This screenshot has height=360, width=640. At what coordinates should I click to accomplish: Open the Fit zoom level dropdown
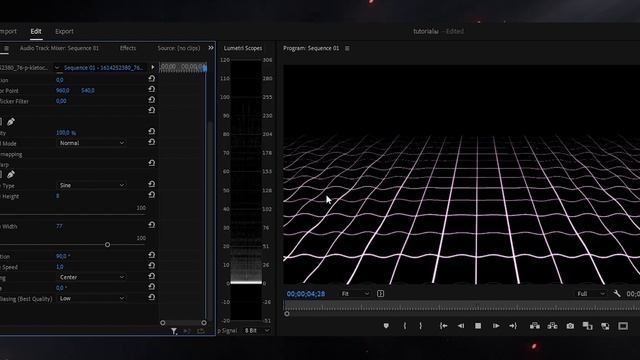pos(355,293)
